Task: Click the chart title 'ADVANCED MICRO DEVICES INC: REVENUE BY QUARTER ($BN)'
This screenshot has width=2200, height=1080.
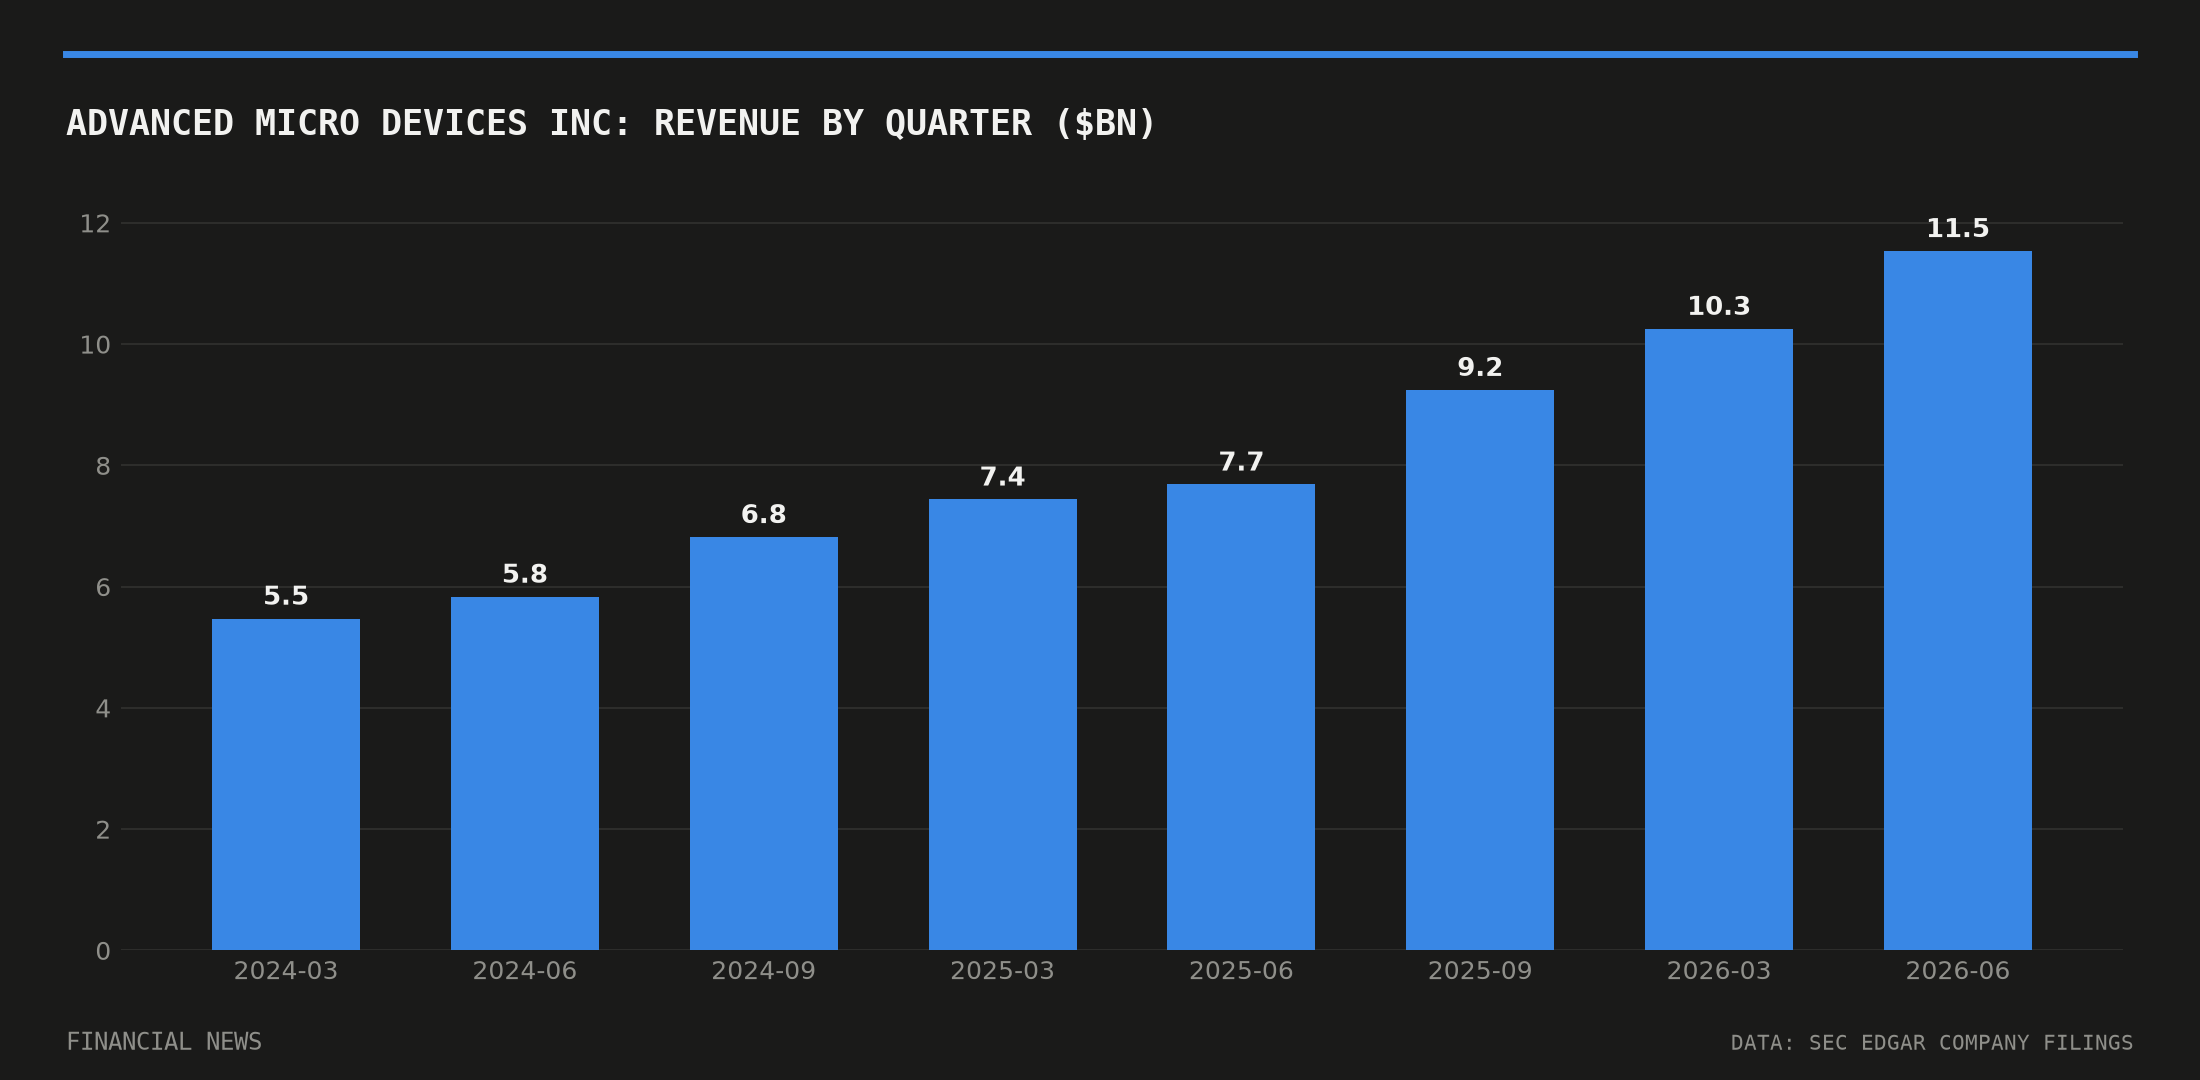Action: coord(611,124)
